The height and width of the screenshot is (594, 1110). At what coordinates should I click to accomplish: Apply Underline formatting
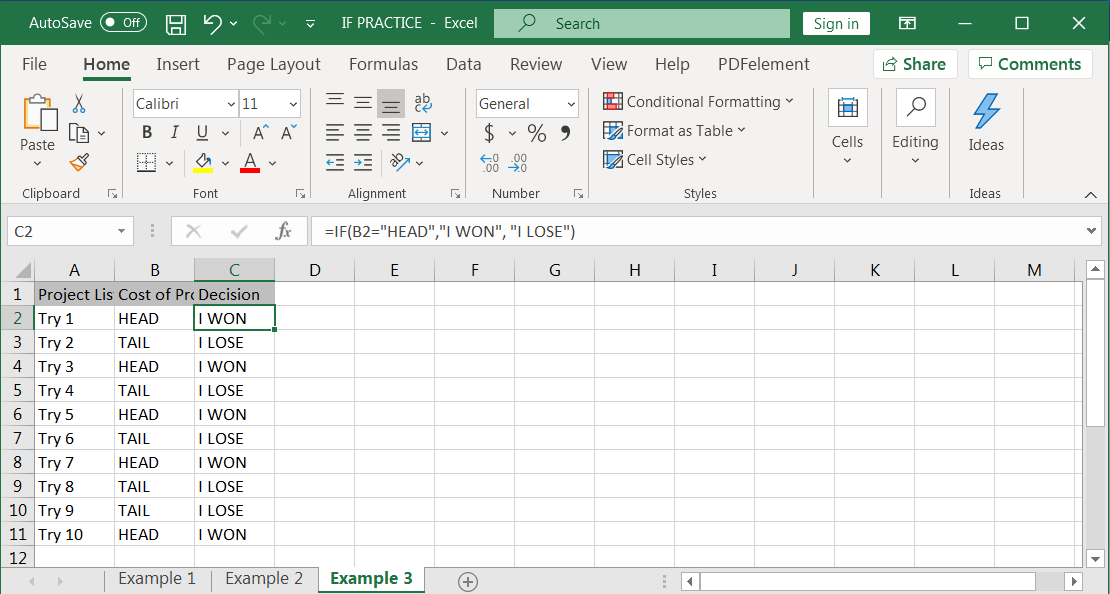[x=202, y=132]
